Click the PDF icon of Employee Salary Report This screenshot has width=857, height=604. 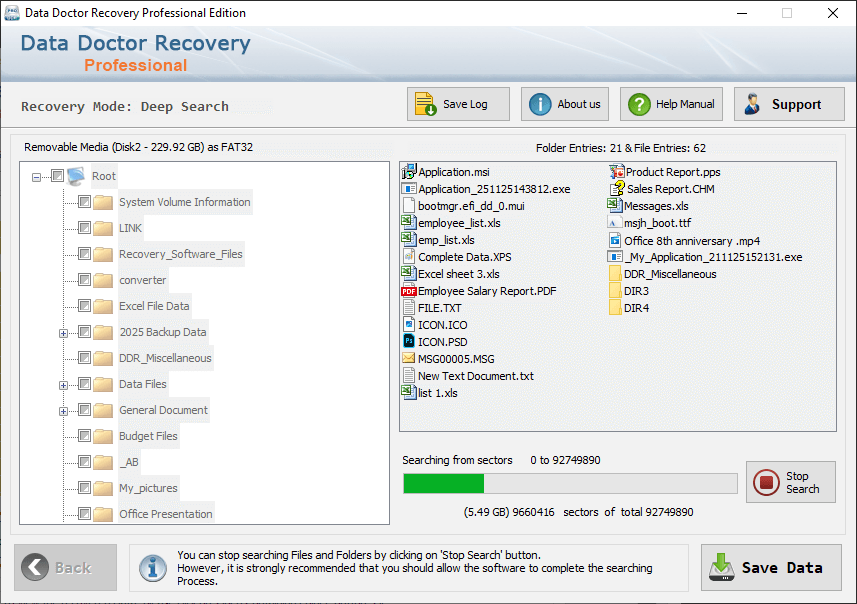pyautogui.click(x=409, y=291)
